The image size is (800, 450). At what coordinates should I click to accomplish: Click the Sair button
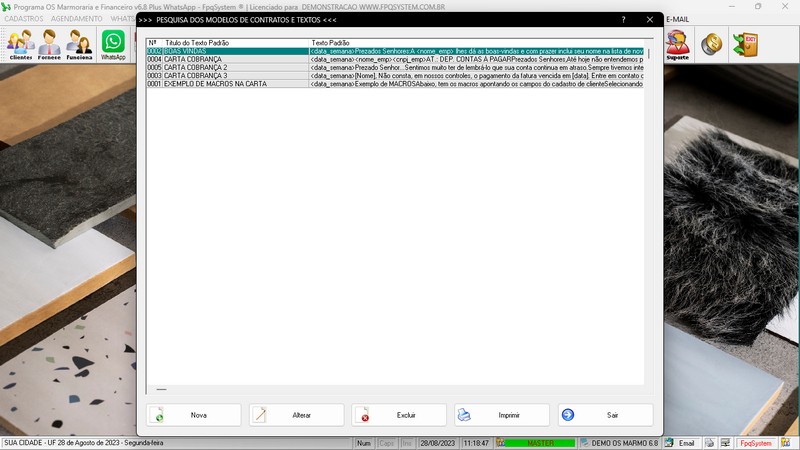(606, 415)
